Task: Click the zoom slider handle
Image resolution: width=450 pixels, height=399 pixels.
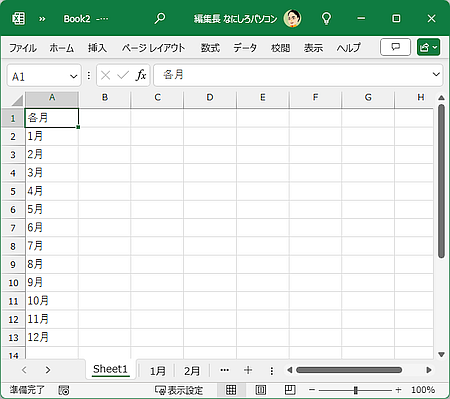Action: (356, 390)
